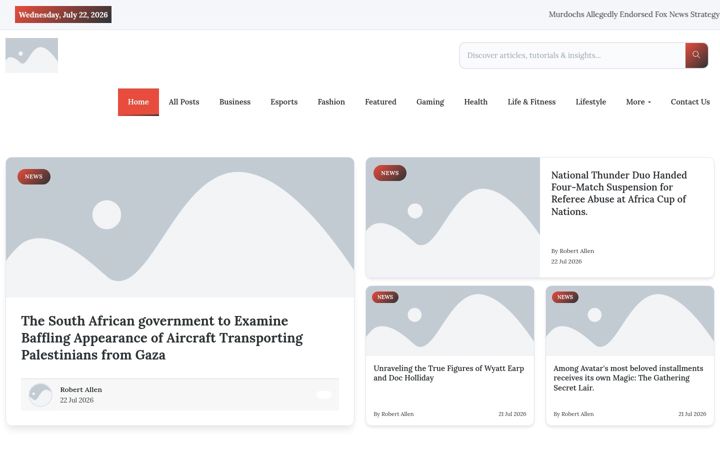Click the NEWS tag on the Wyatt Earp card
Screen dimensions: 720x450
pos(385,297)
